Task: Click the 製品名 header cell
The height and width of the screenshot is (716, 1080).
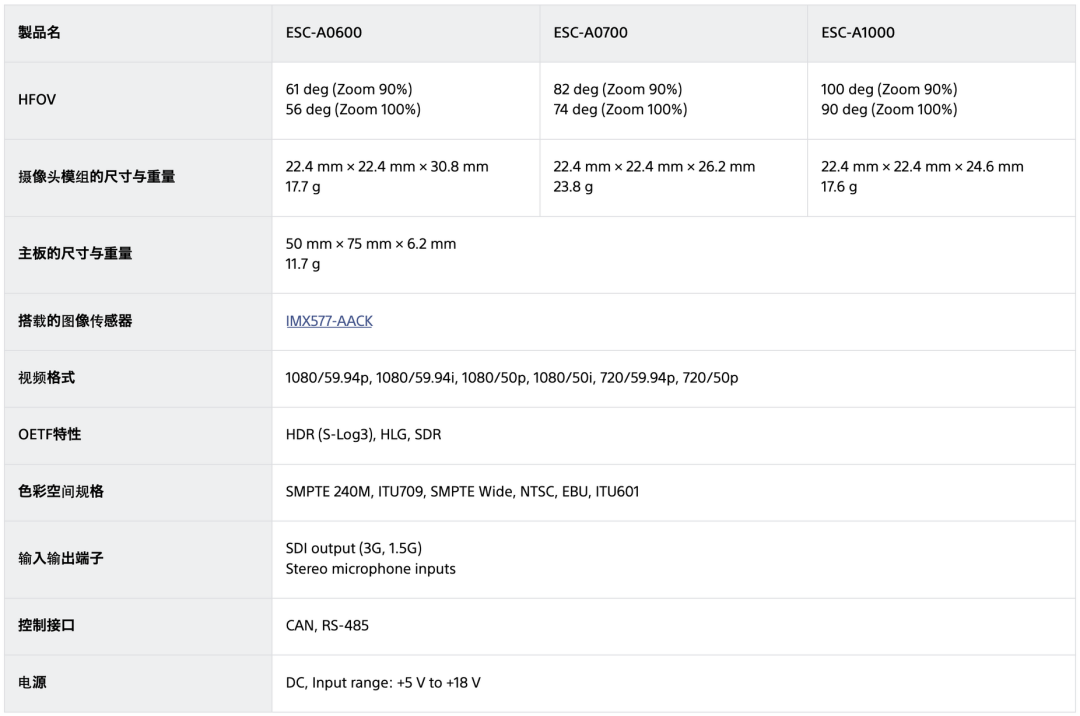Action: point(39,32)
